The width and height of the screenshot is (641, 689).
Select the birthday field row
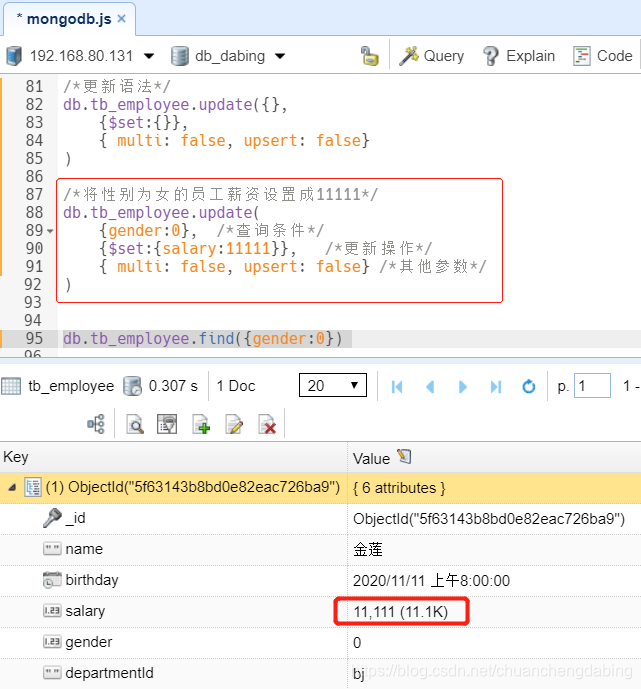click(320, 580)
